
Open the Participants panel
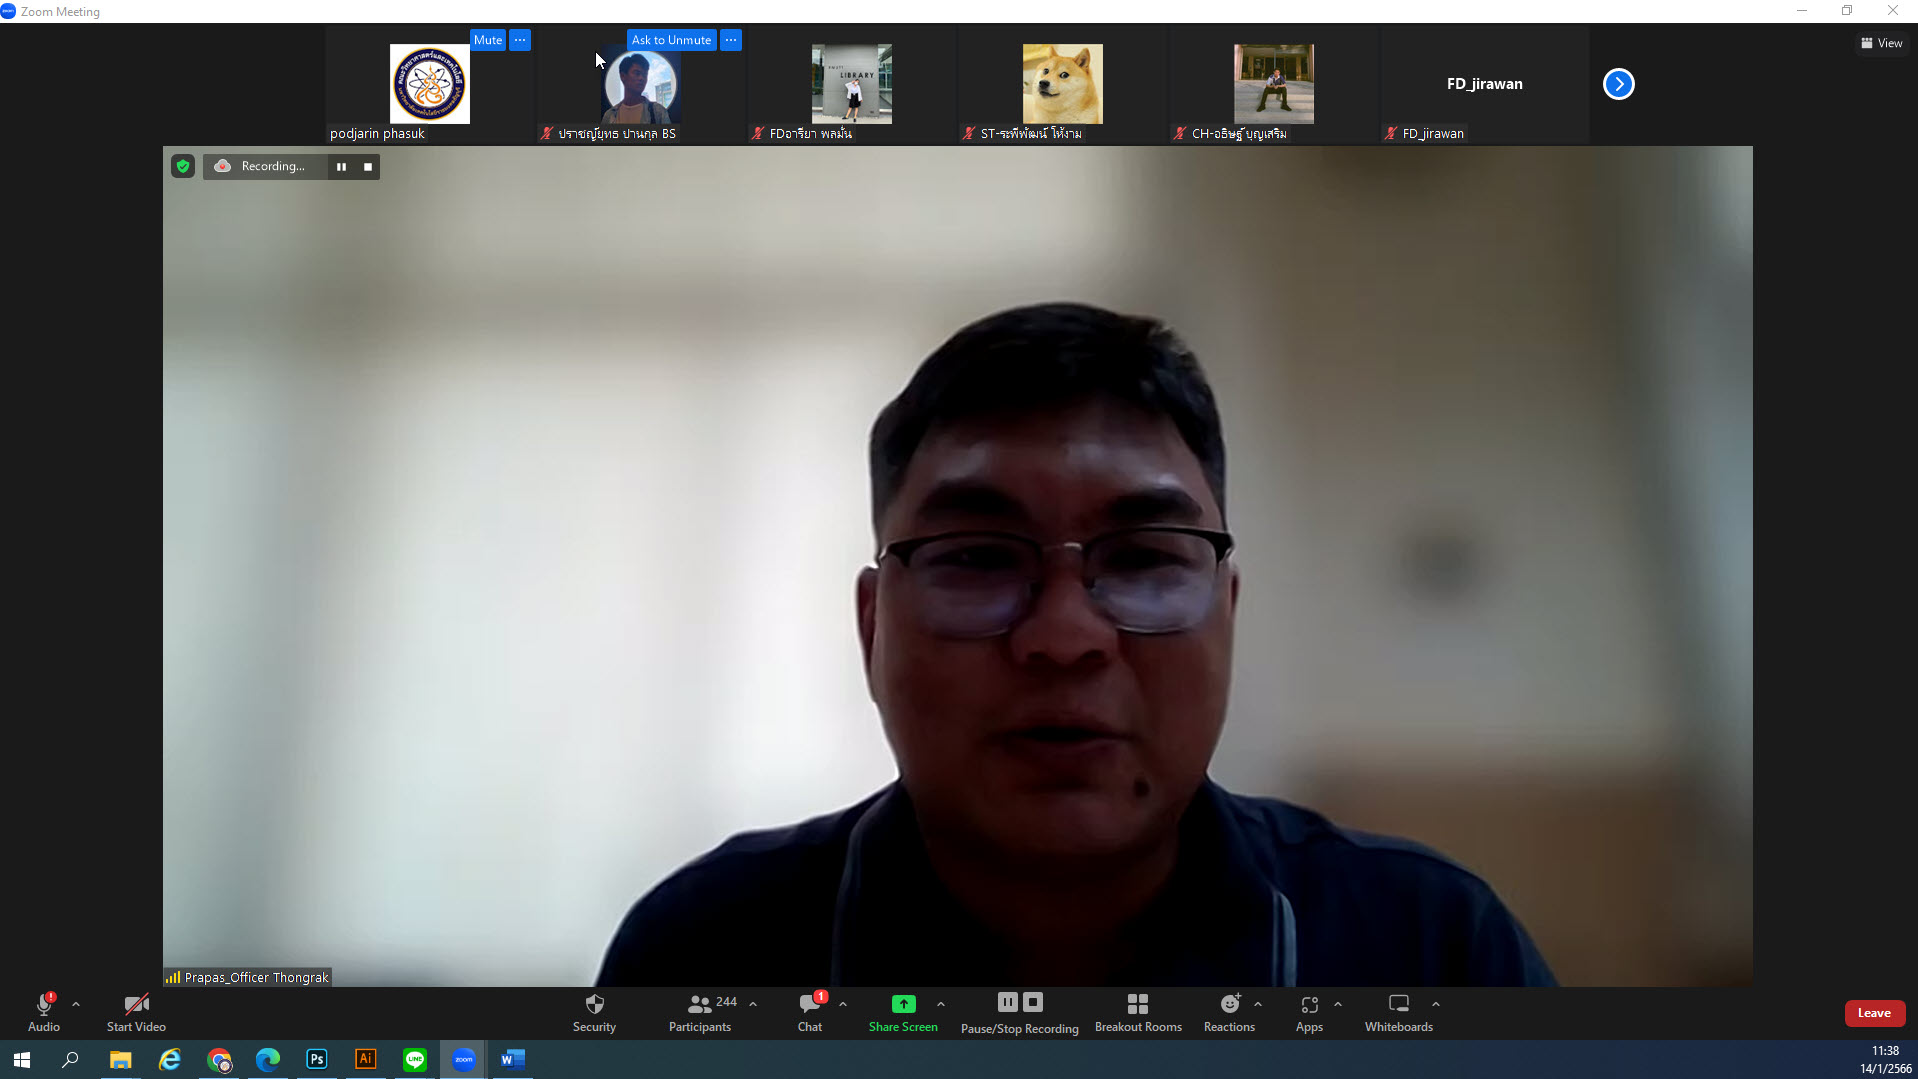pyautogui.click(x=700, y=1012)
